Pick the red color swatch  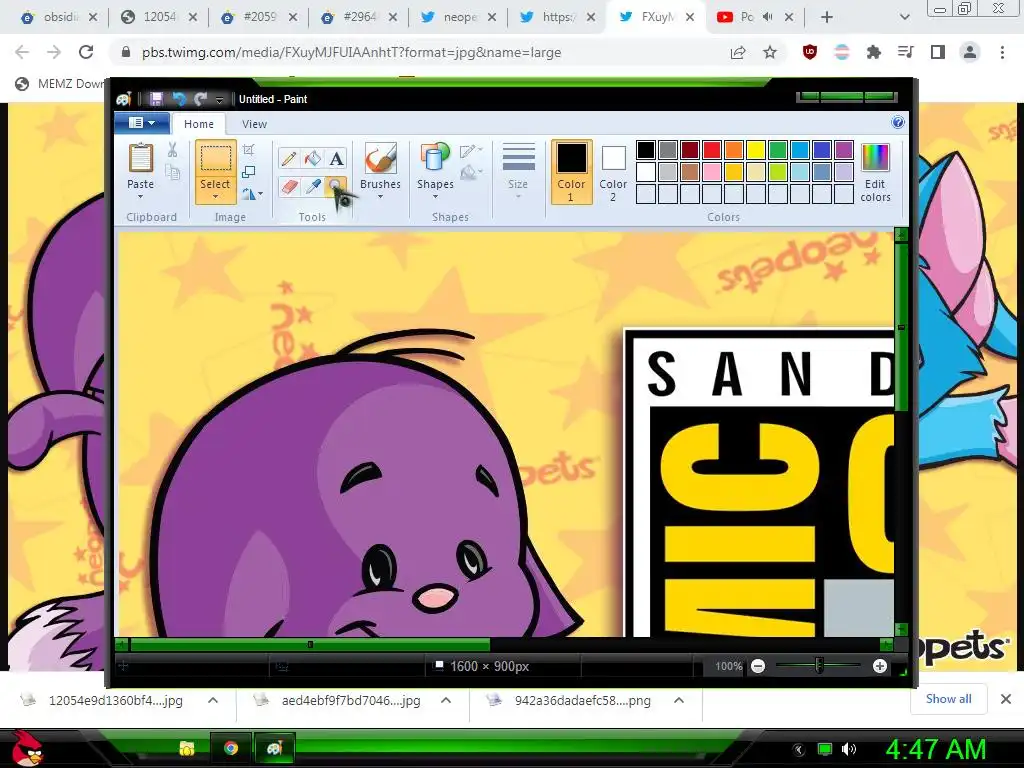point(712,150)
